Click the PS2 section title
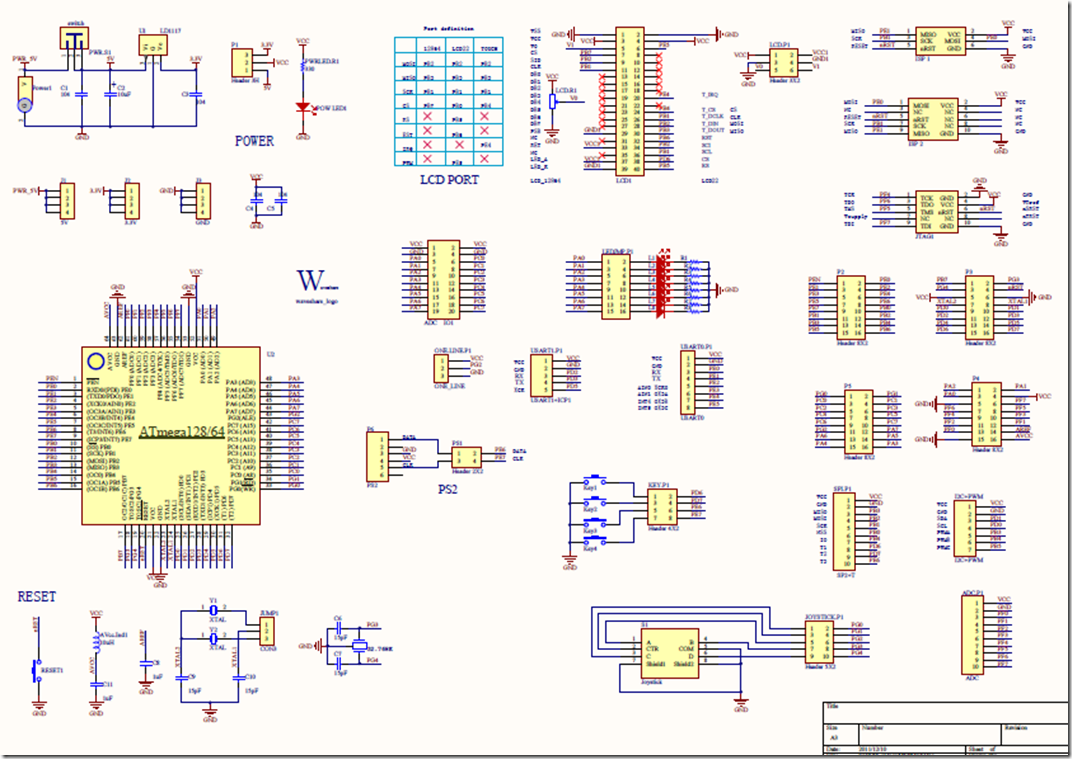This screenshot has width=1072, height=759. [x=448, y=490]
